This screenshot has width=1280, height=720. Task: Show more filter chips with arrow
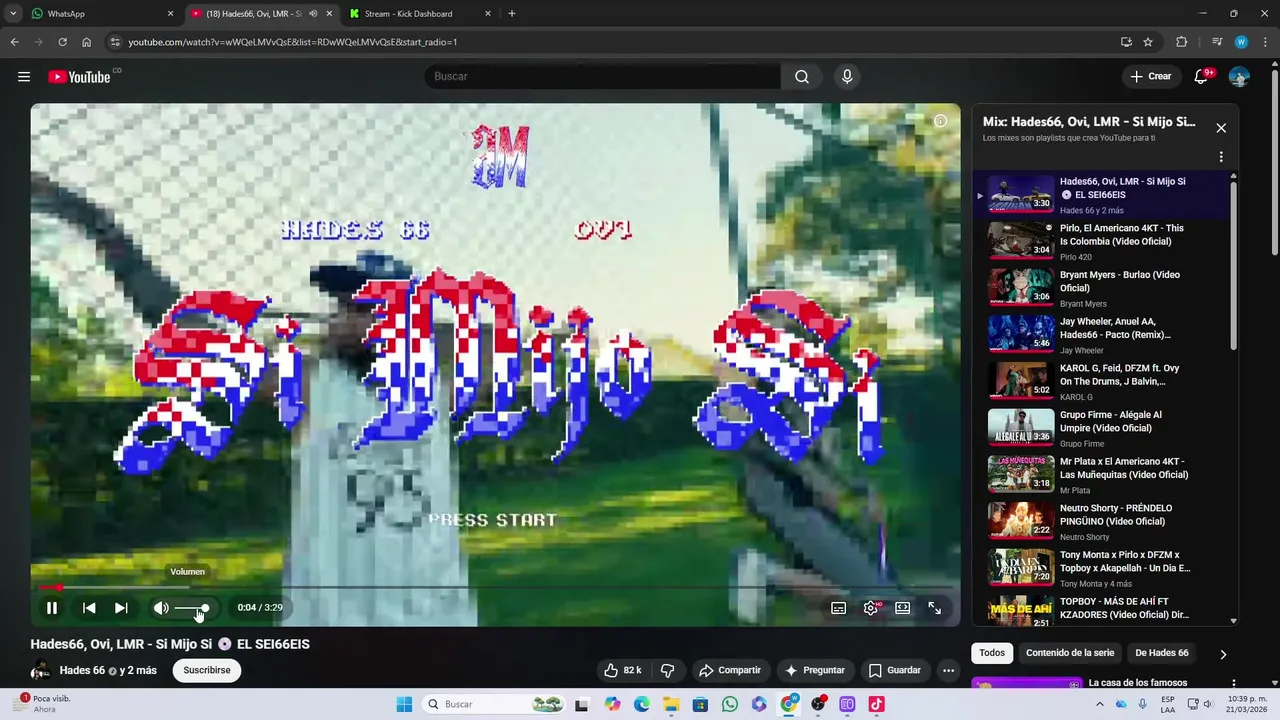(x=1223, y=654)
